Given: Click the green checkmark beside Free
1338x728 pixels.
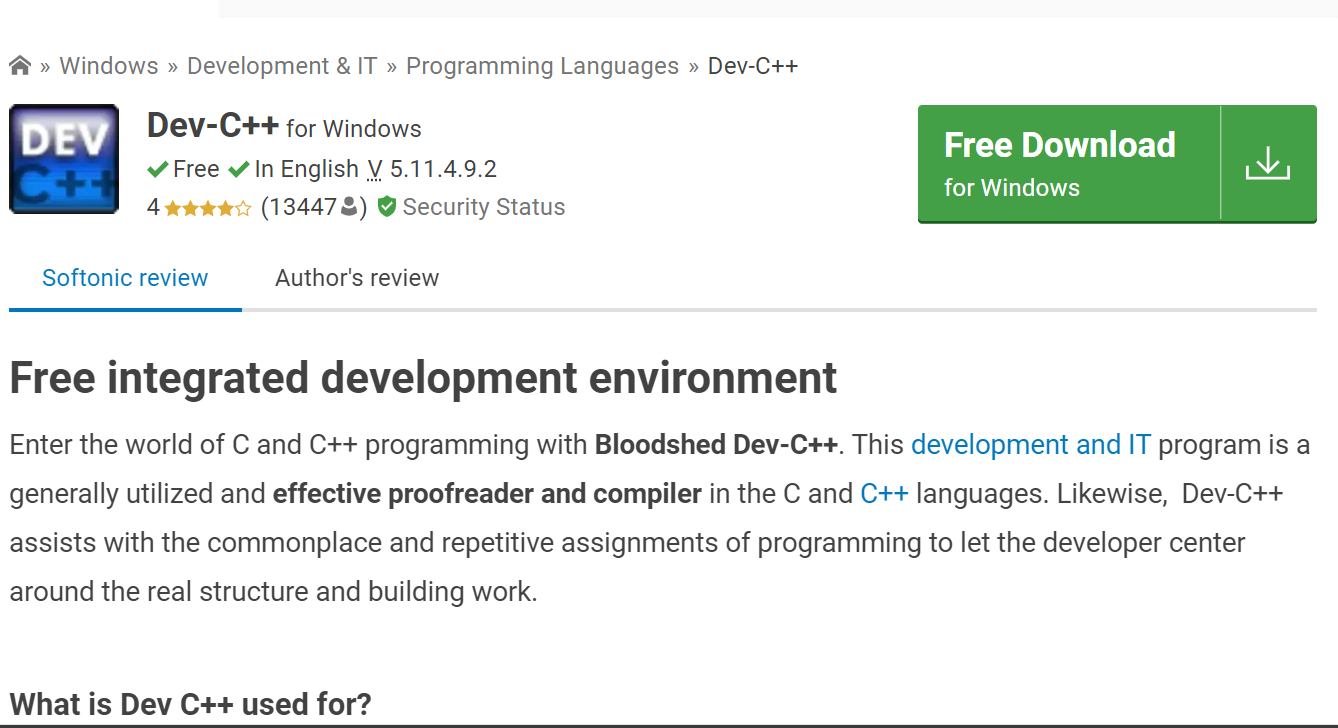Looking at the screenshot, I should click(157, 168).
